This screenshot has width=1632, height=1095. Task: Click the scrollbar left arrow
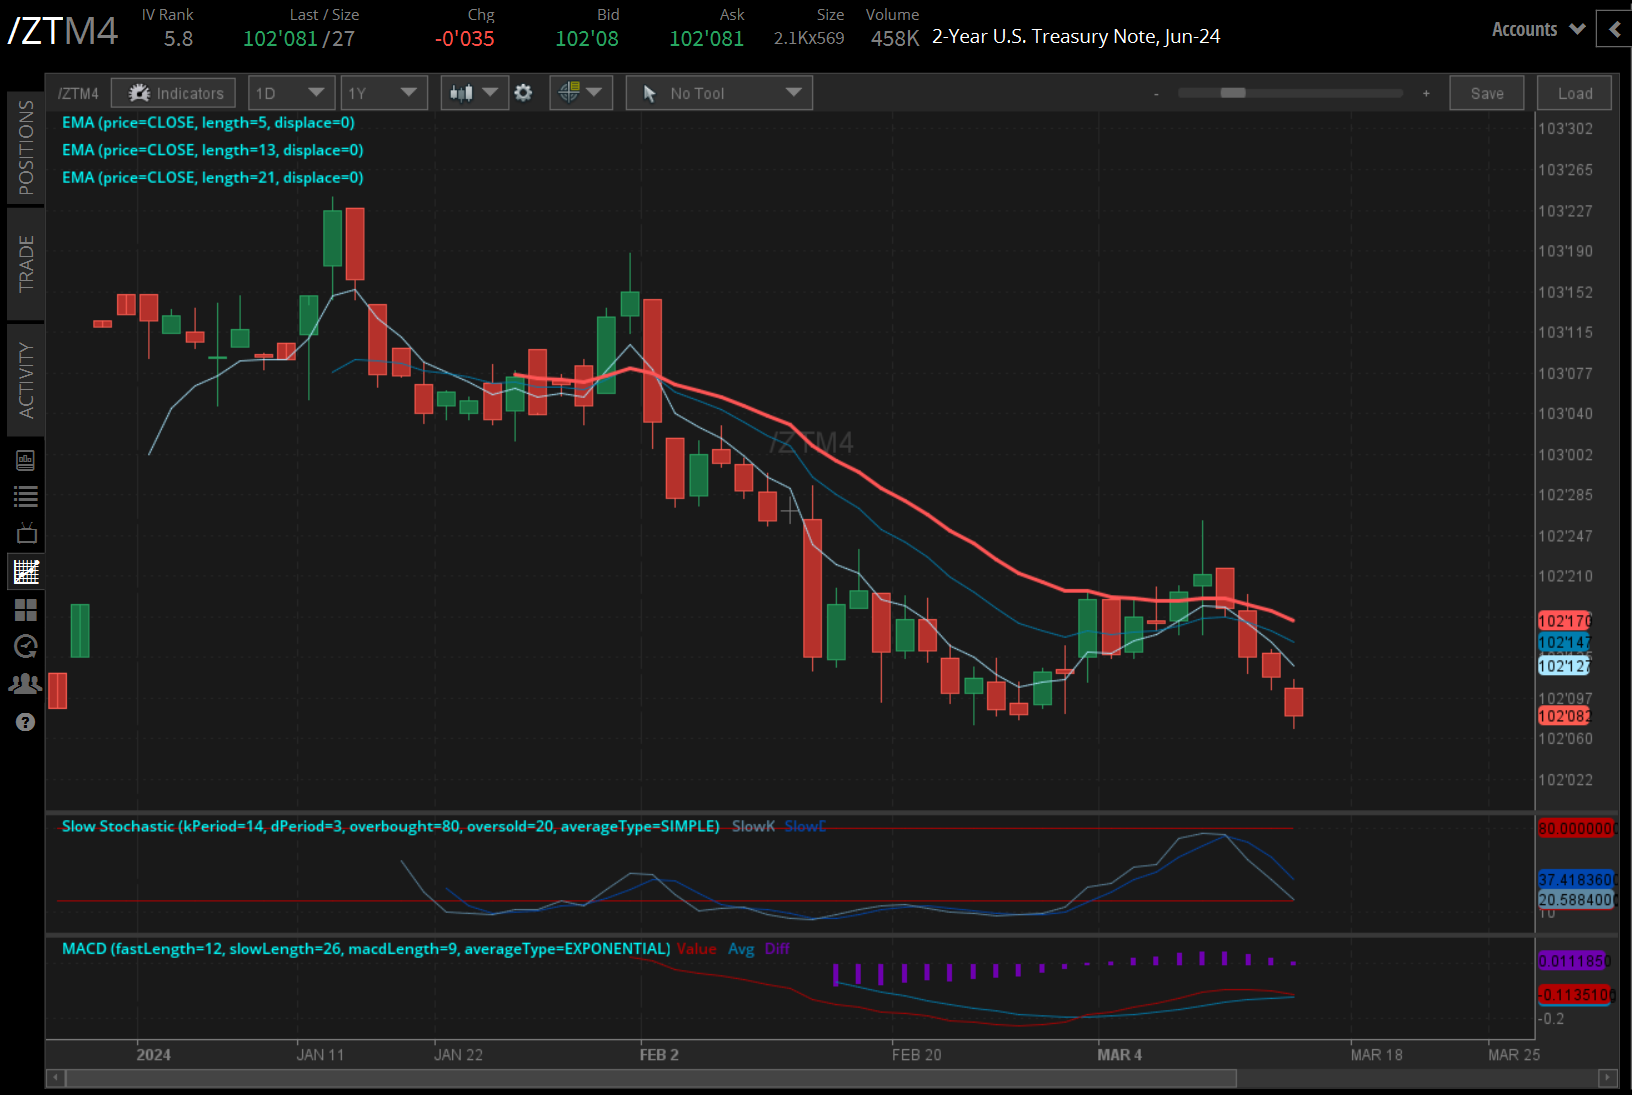(56, 1078)
